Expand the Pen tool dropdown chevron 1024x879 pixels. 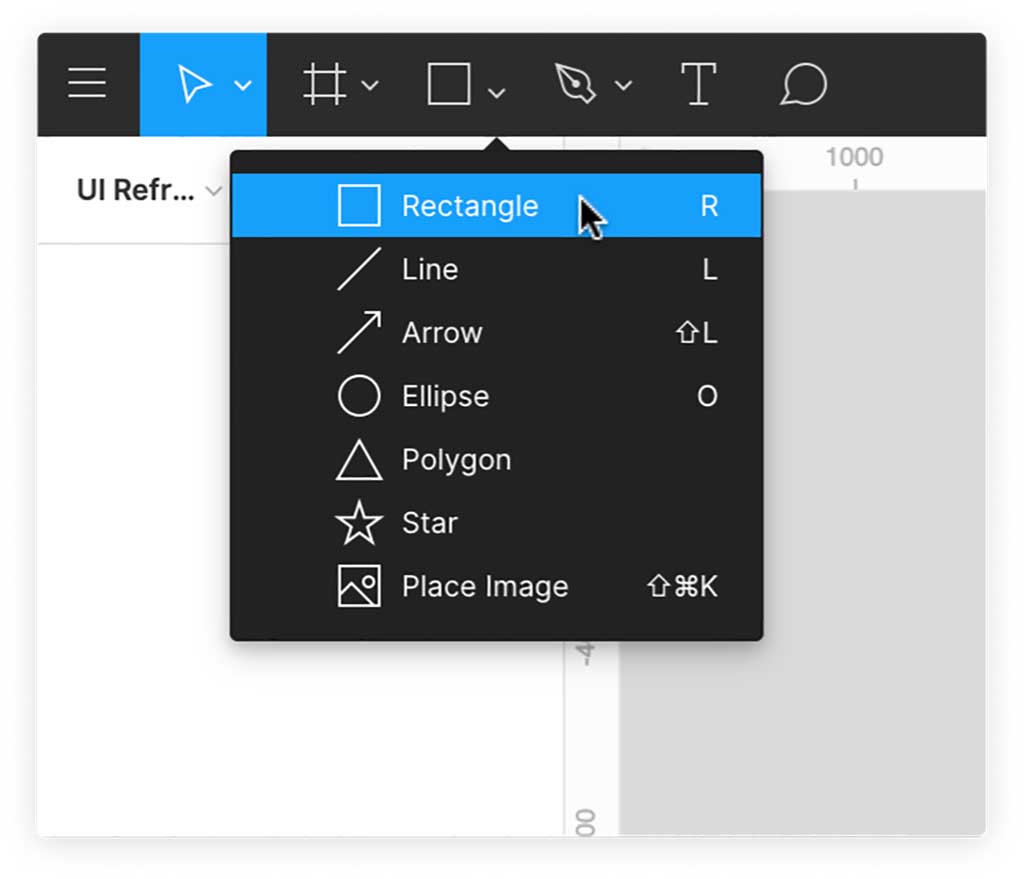coord(624,85)
